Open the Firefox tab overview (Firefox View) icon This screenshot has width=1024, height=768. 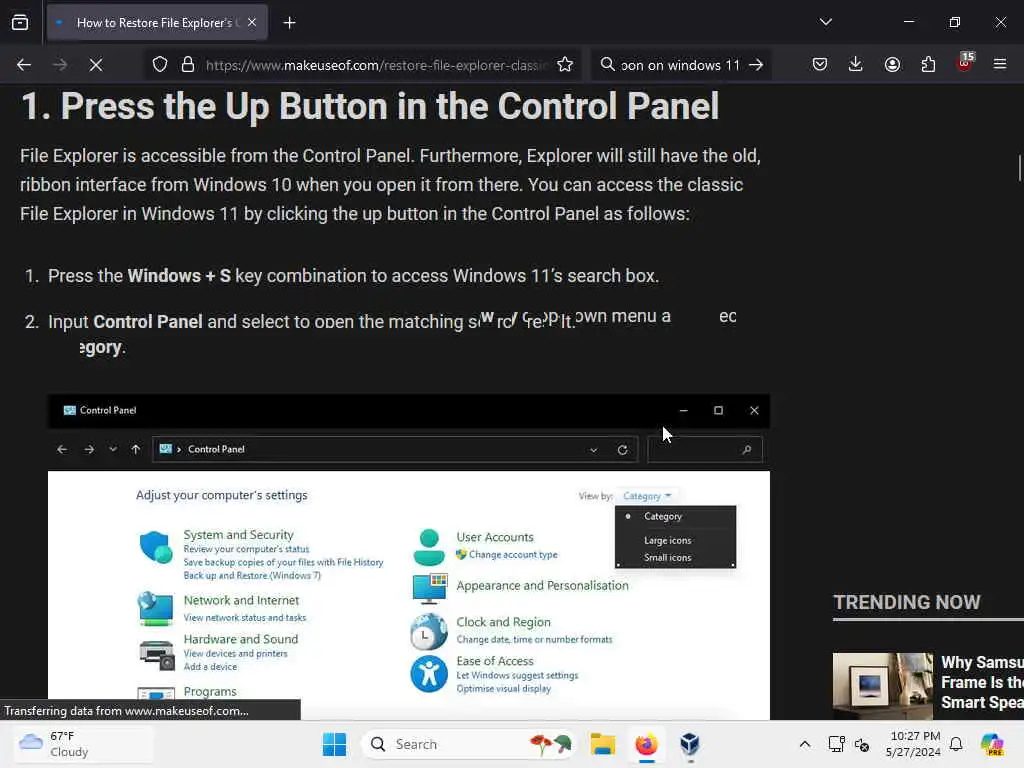coord(20,22)
